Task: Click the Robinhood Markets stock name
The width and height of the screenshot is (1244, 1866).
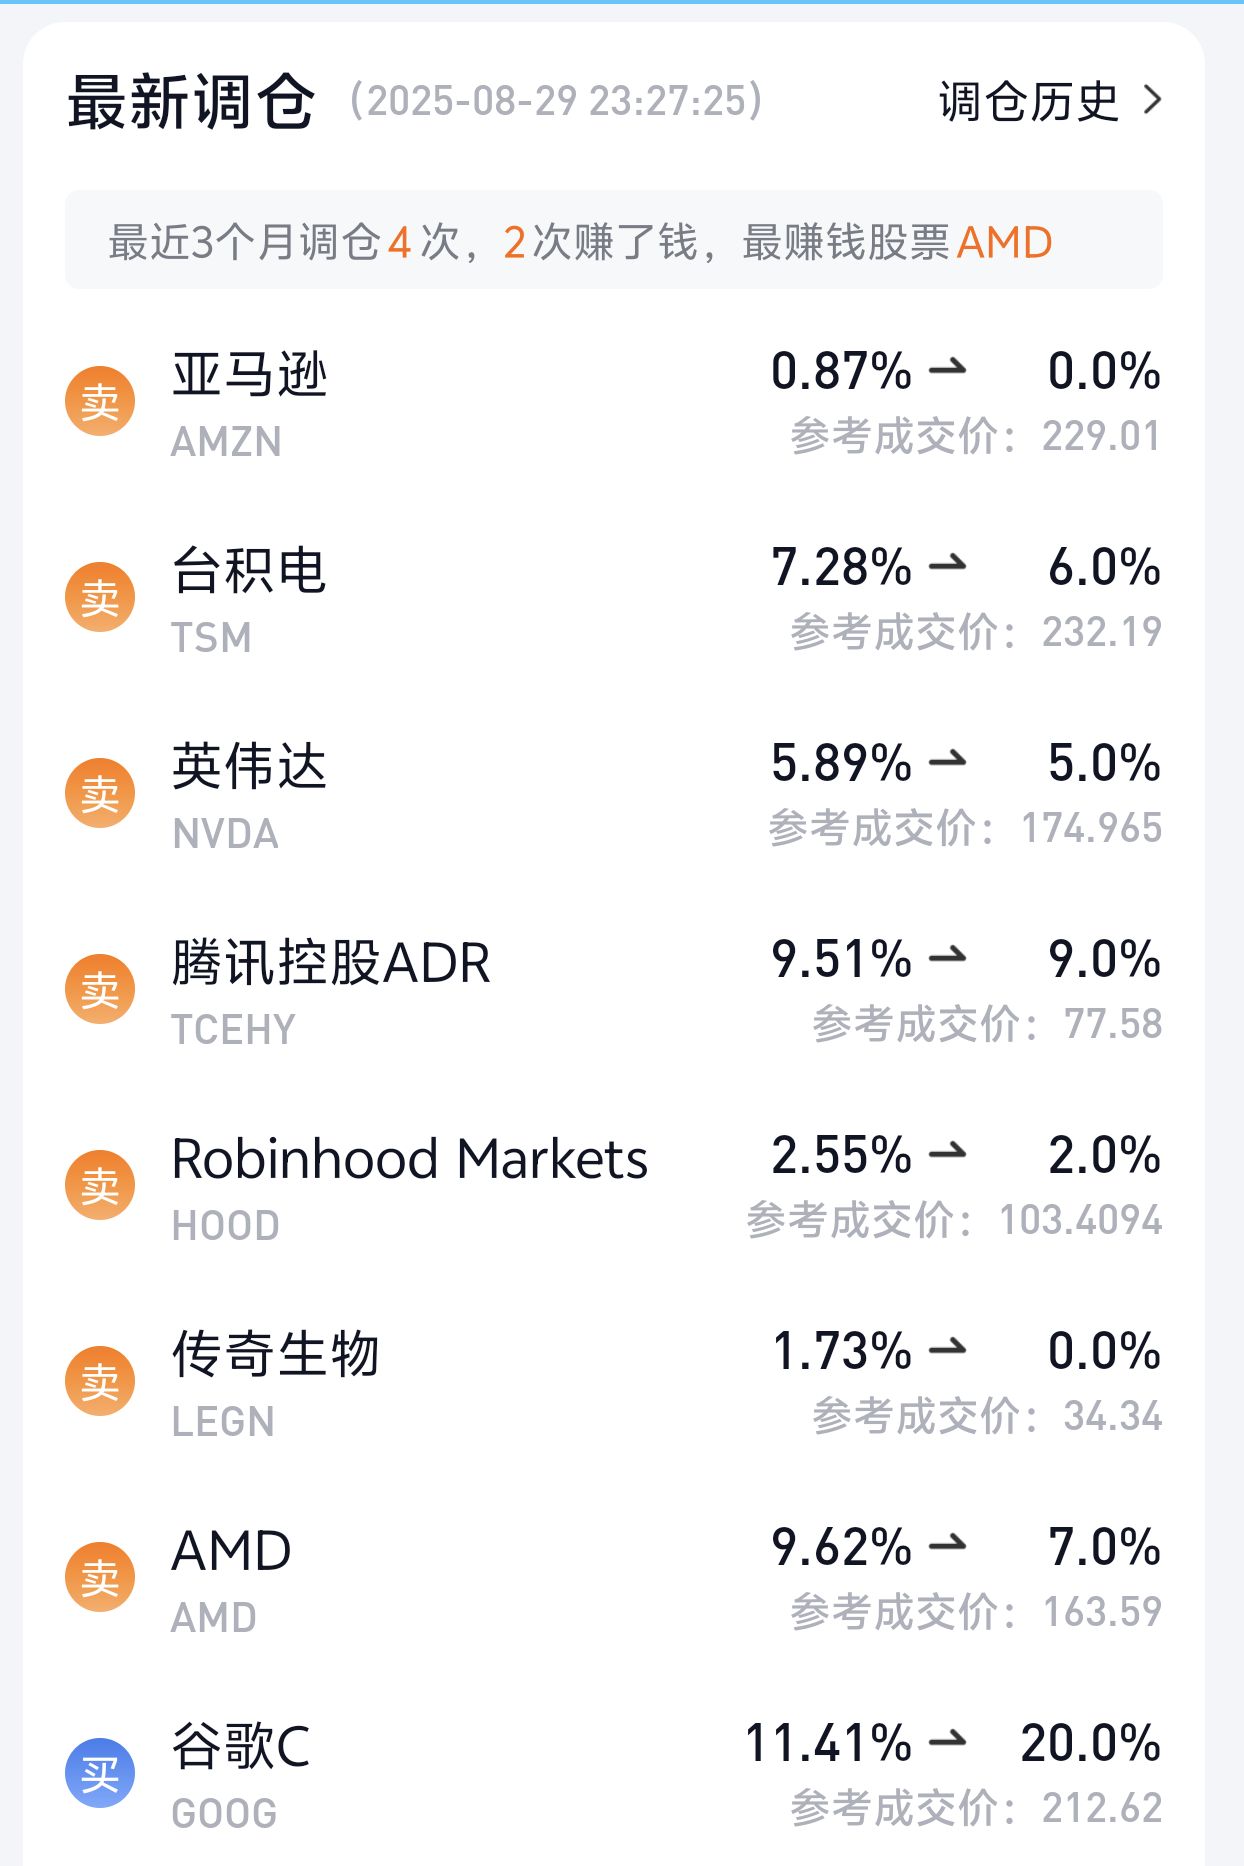Action: coord(409,1159)
